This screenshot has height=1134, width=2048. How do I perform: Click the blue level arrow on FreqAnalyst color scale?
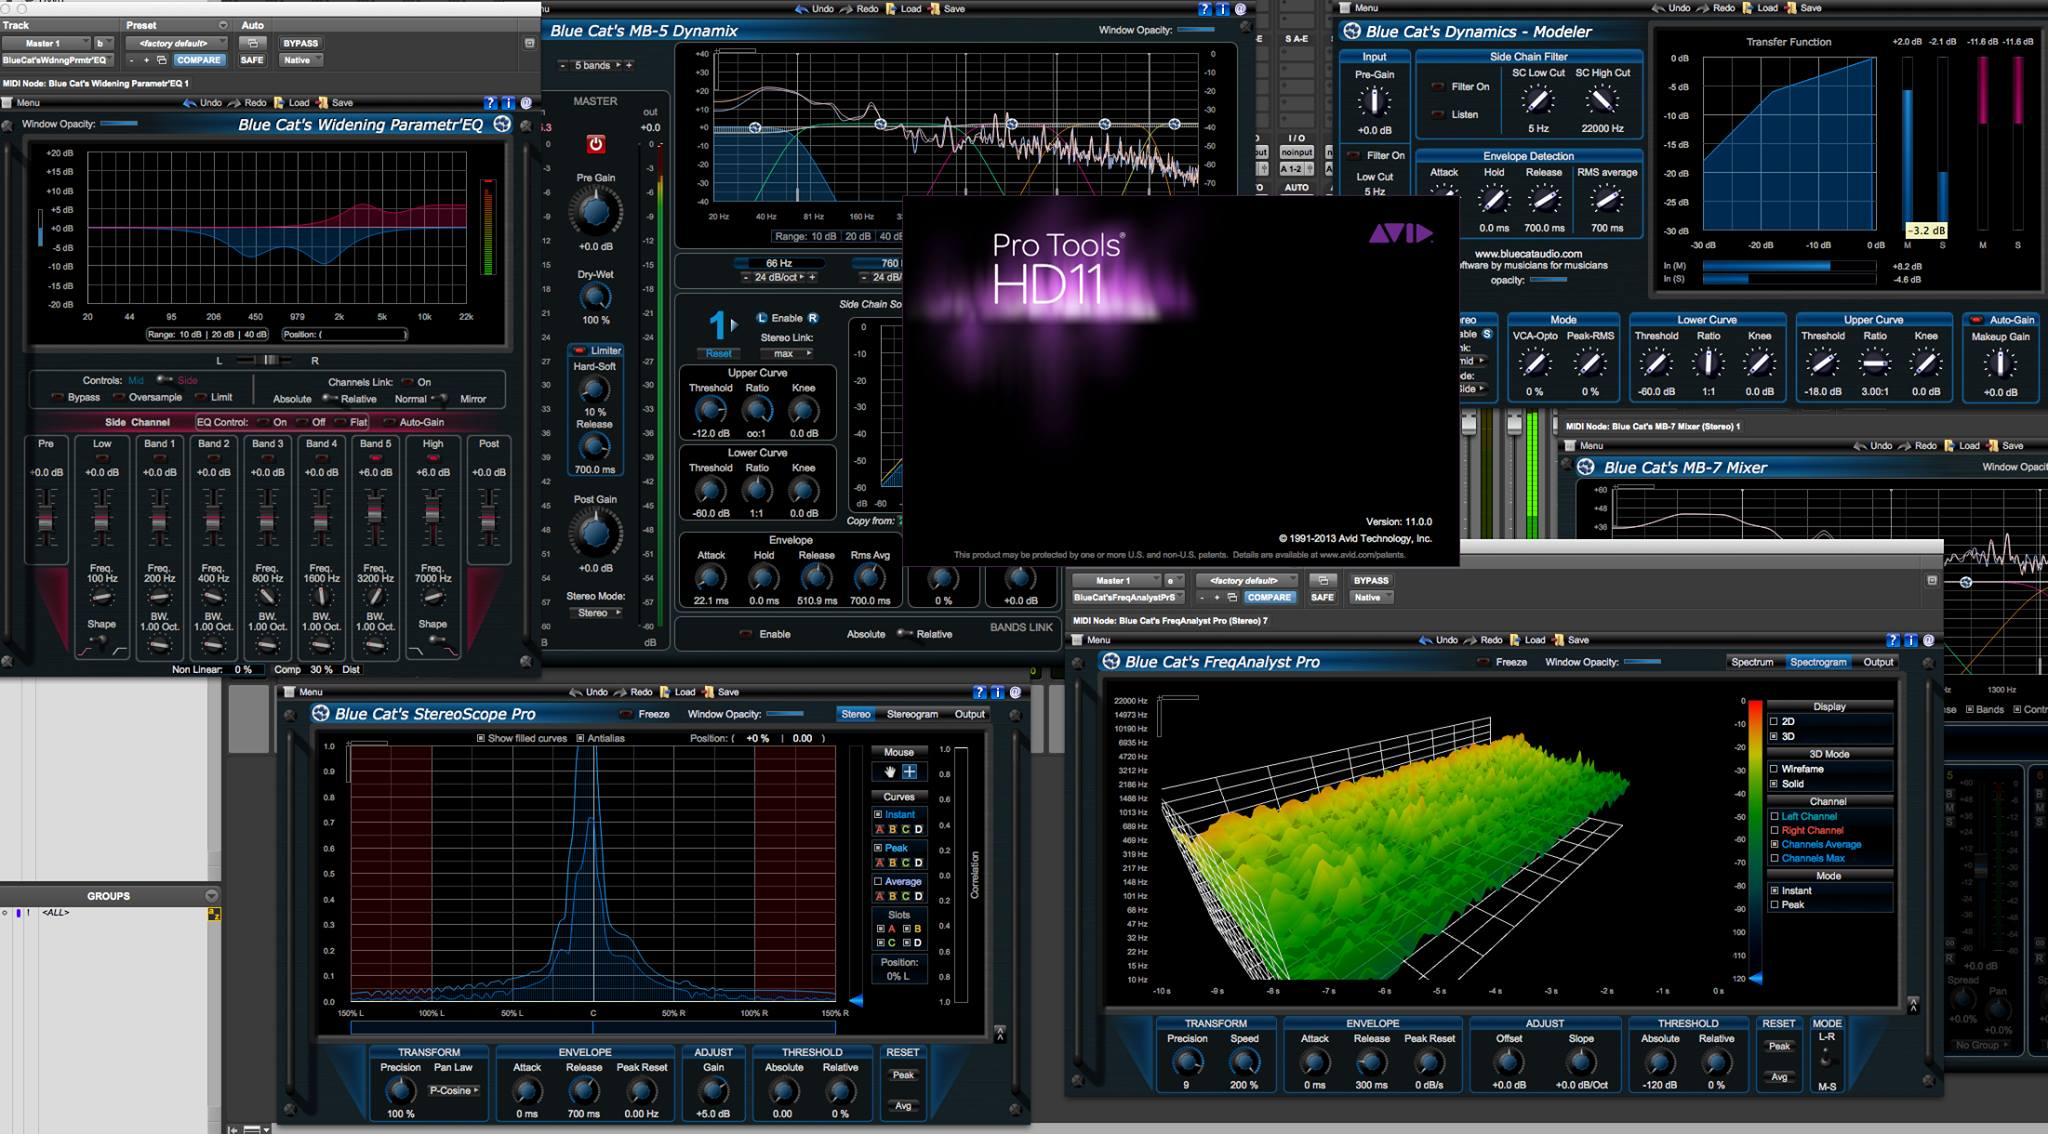pyautogui.click(x=1755, y=978)
